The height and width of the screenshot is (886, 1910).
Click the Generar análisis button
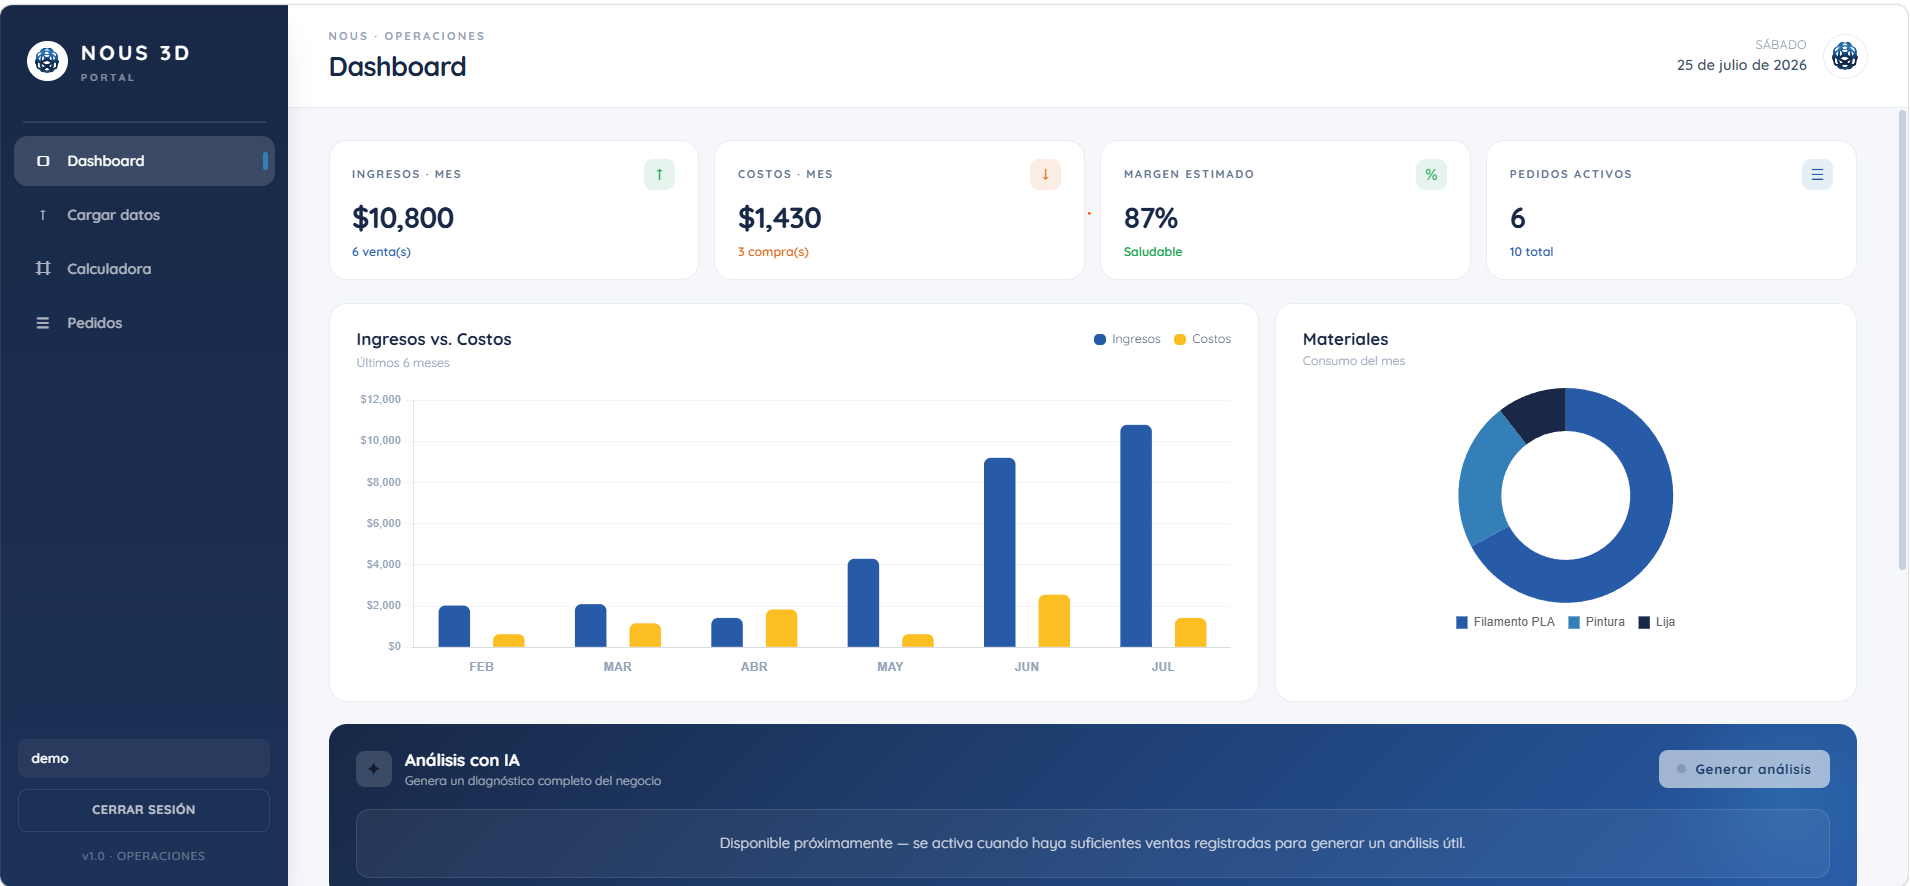(1743, 769)
